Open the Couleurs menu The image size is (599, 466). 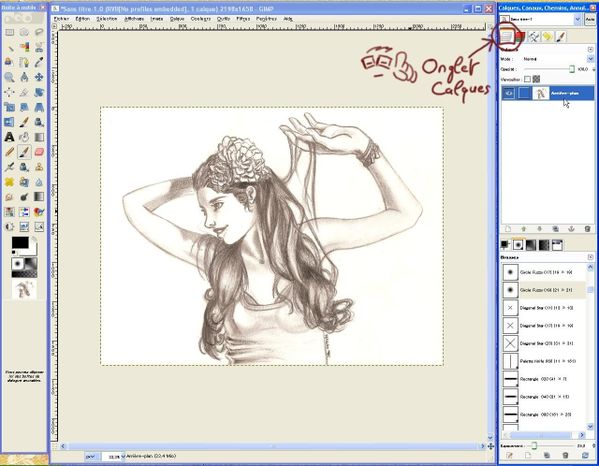[x=201, y=19]
